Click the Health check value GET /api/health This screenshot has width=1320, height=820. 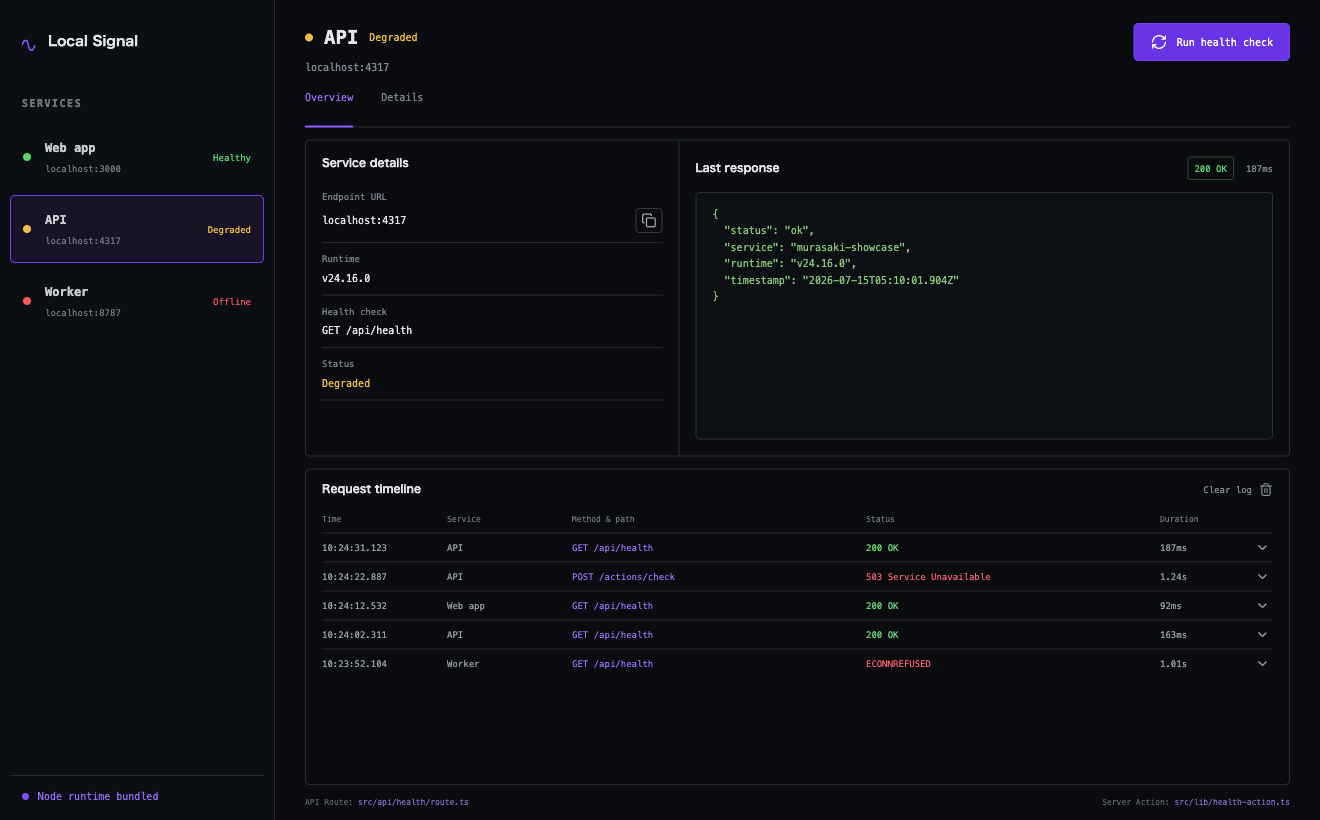pyautogui.click(x=367, y=330)
